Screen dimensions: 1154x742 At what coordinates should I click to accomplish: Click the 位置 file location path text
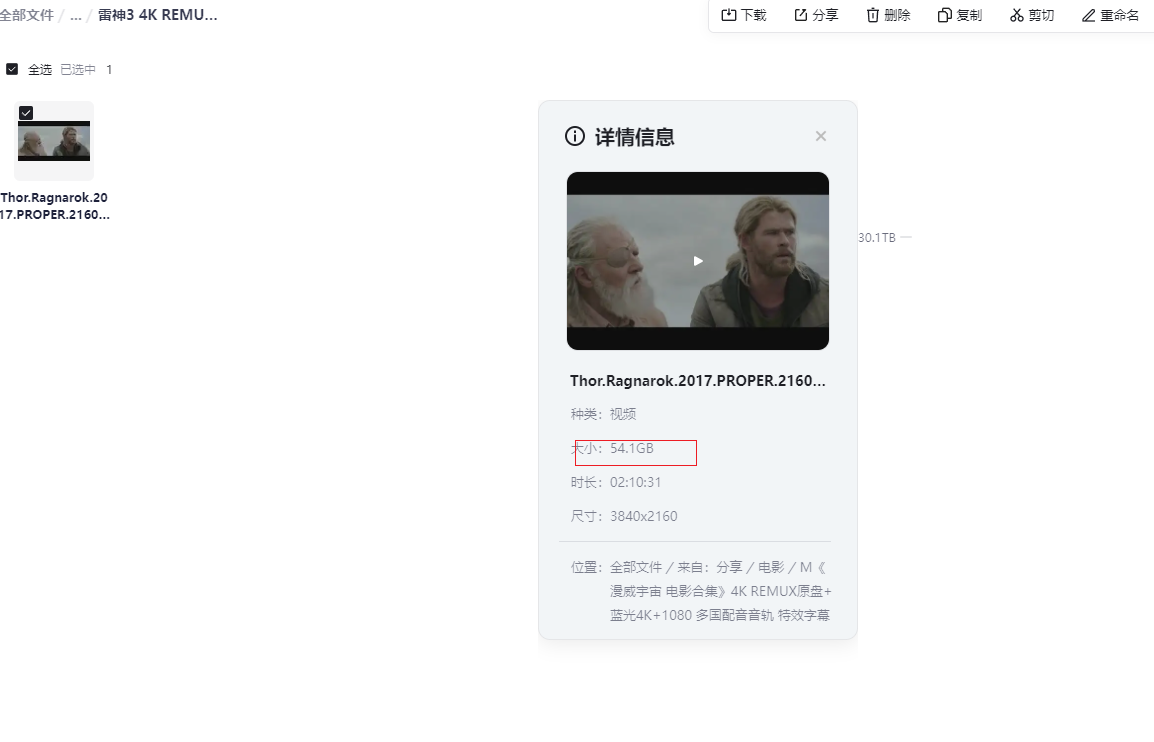point(720,591)
